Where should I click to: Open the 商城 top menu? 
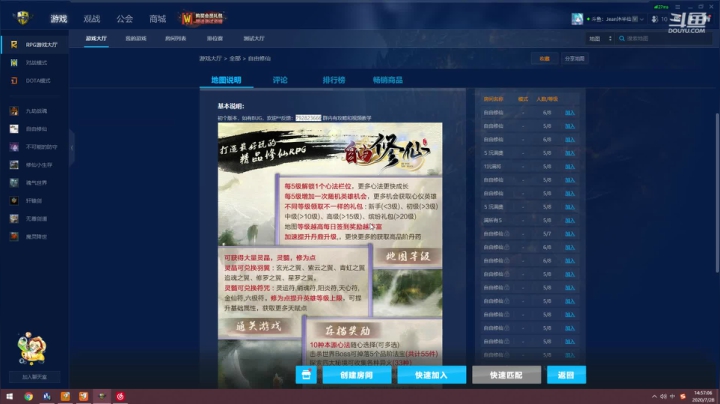[158, 19]
